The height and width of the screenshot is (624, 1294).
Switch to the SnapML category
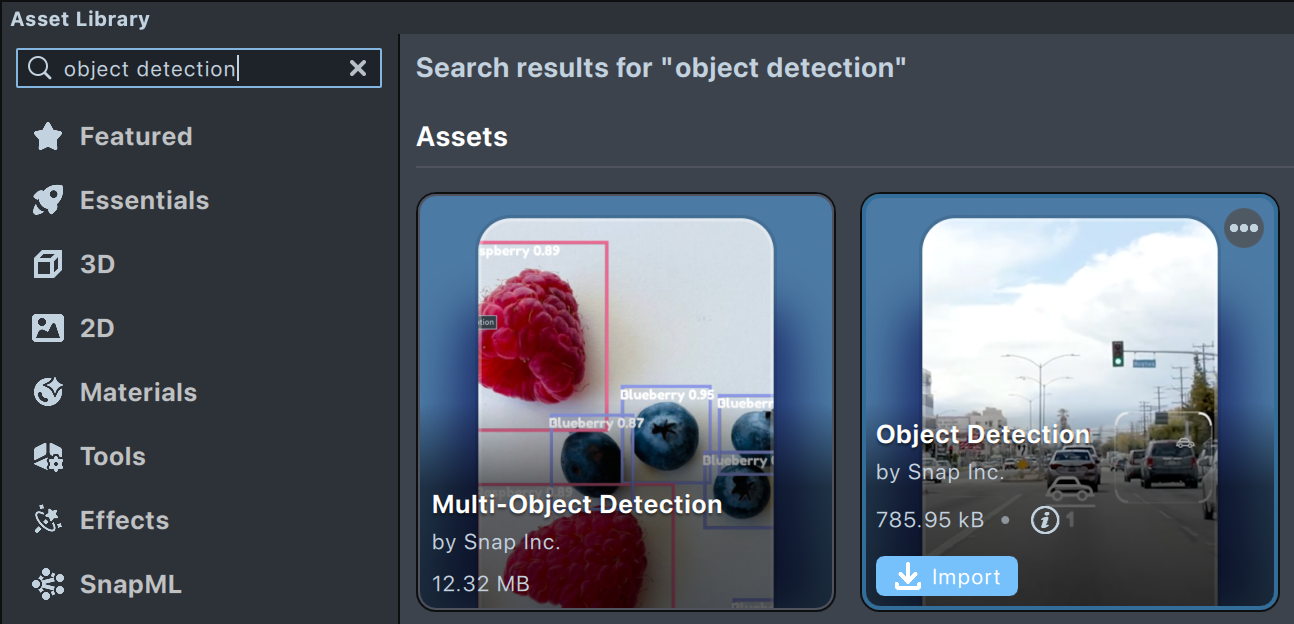click(x=131, y=585)
